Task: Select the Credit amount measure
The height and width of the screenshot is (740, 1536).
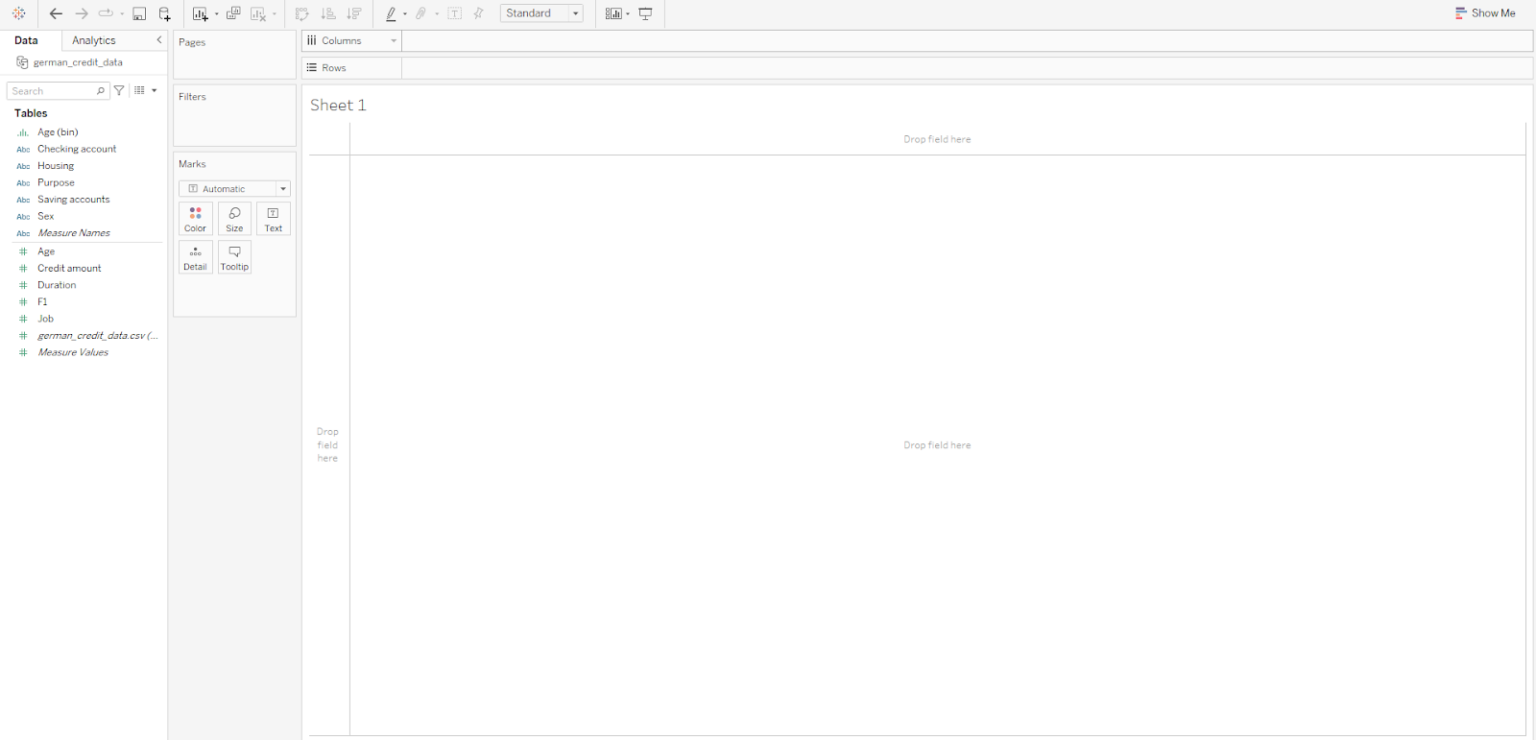Action: [69, 267]
